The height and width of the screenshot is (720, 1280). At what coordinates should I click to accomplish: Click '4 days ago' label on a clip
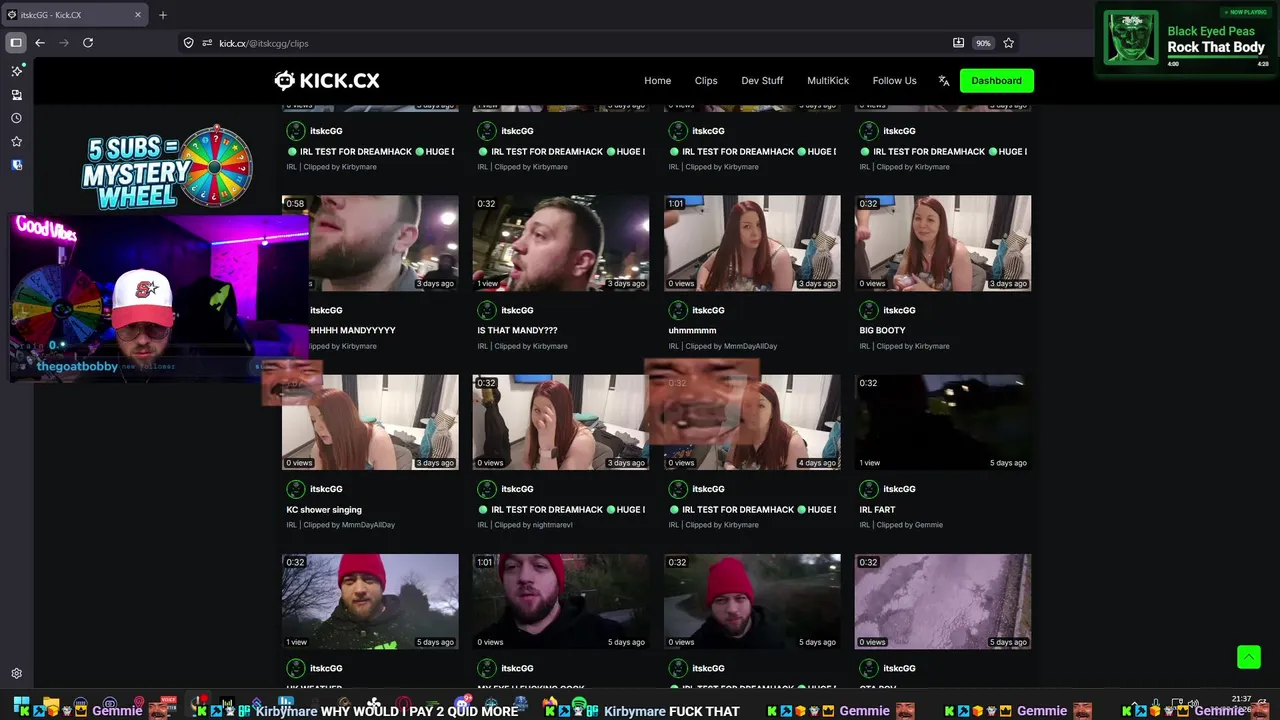coord(817,463)
